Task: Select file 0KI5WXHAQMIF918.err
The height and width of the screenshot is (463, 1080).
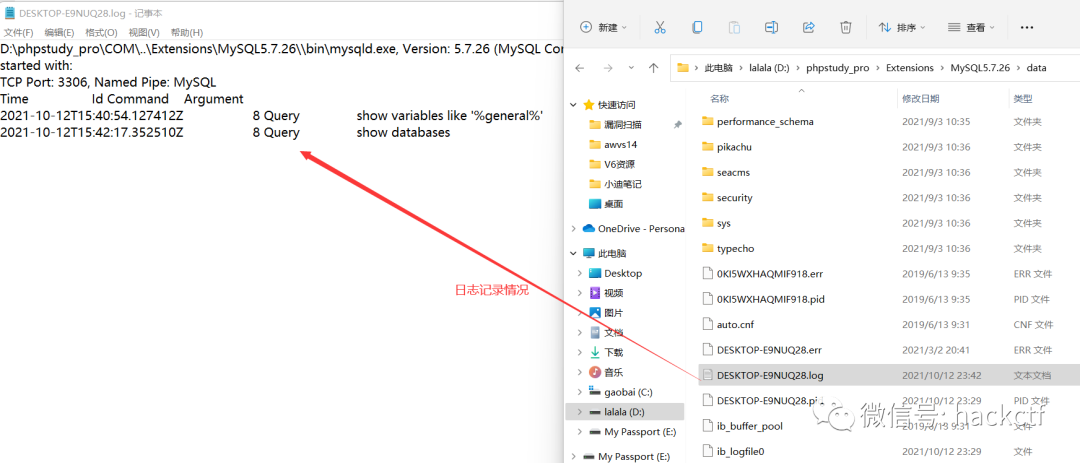Action: pyautogui.click(x=769, y=274)
